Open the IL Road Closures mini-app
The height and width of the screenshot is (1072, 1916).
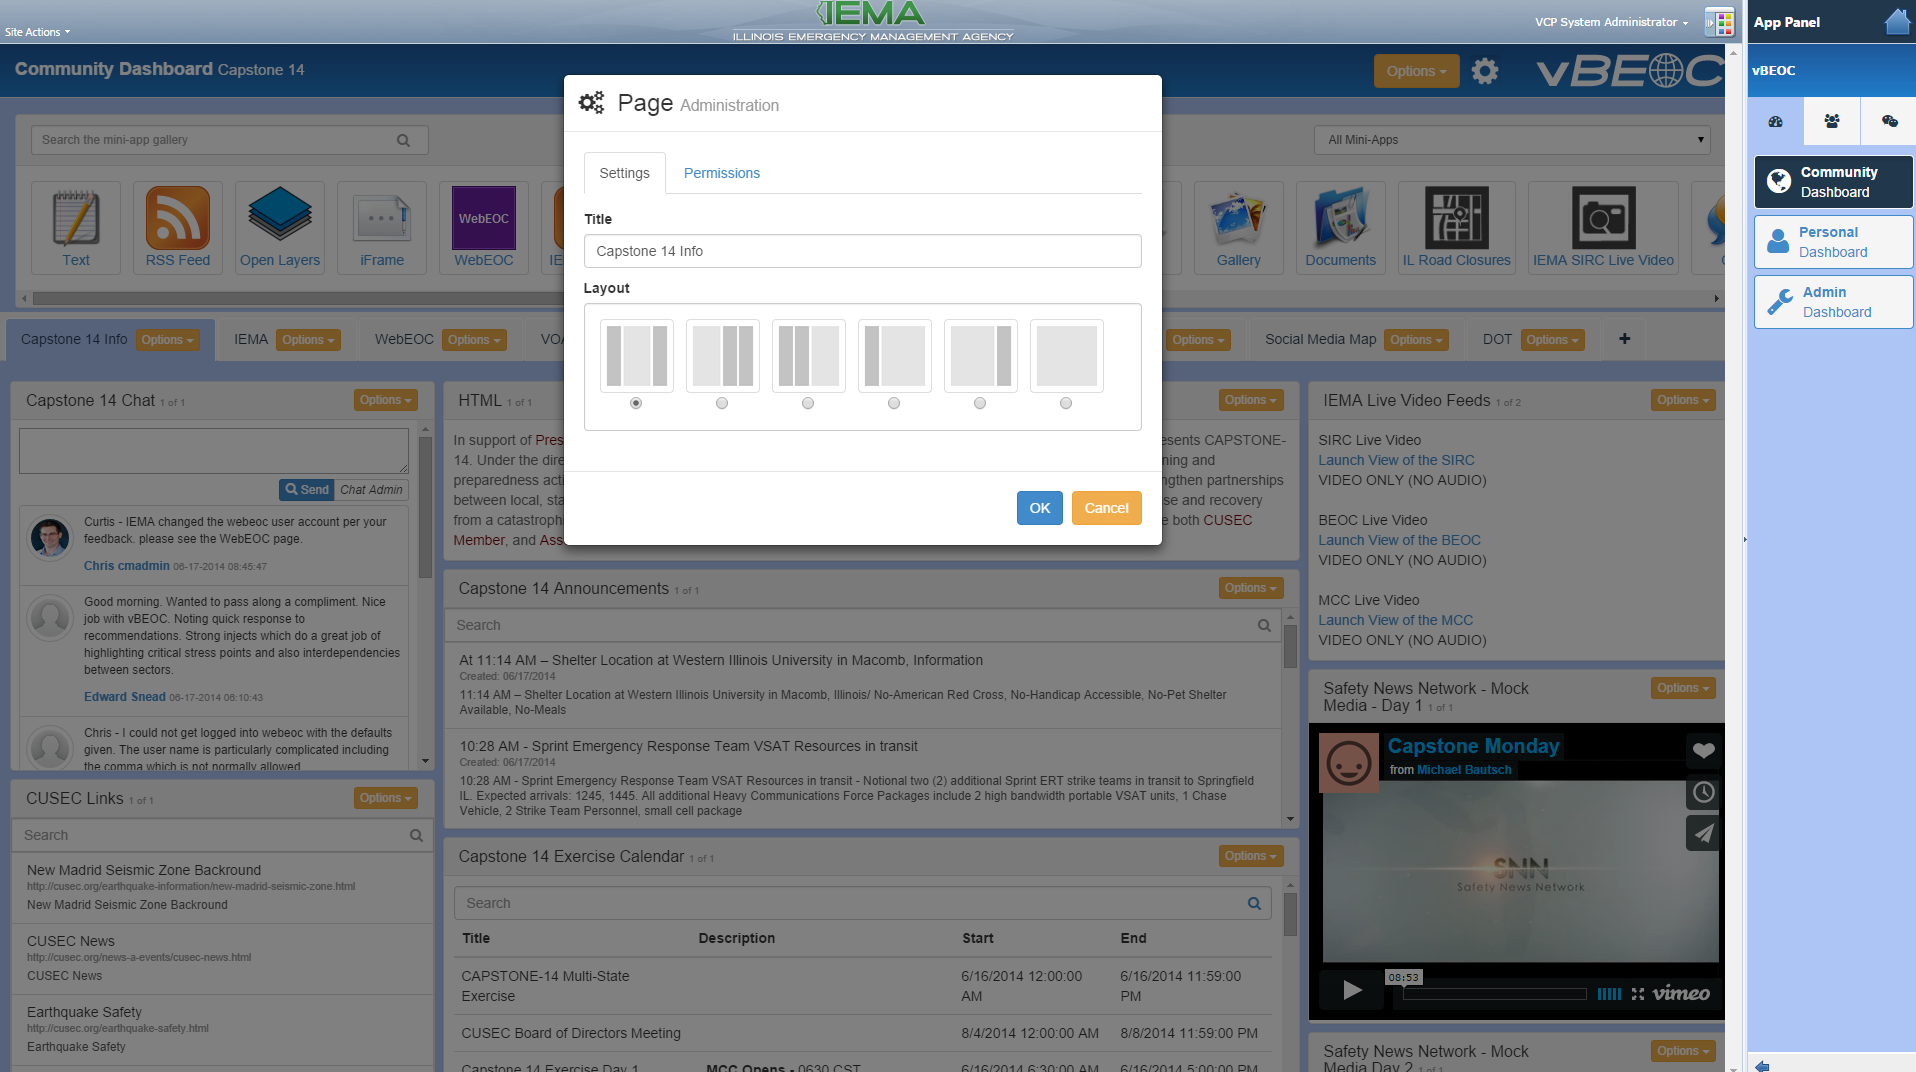[1455, 219]
